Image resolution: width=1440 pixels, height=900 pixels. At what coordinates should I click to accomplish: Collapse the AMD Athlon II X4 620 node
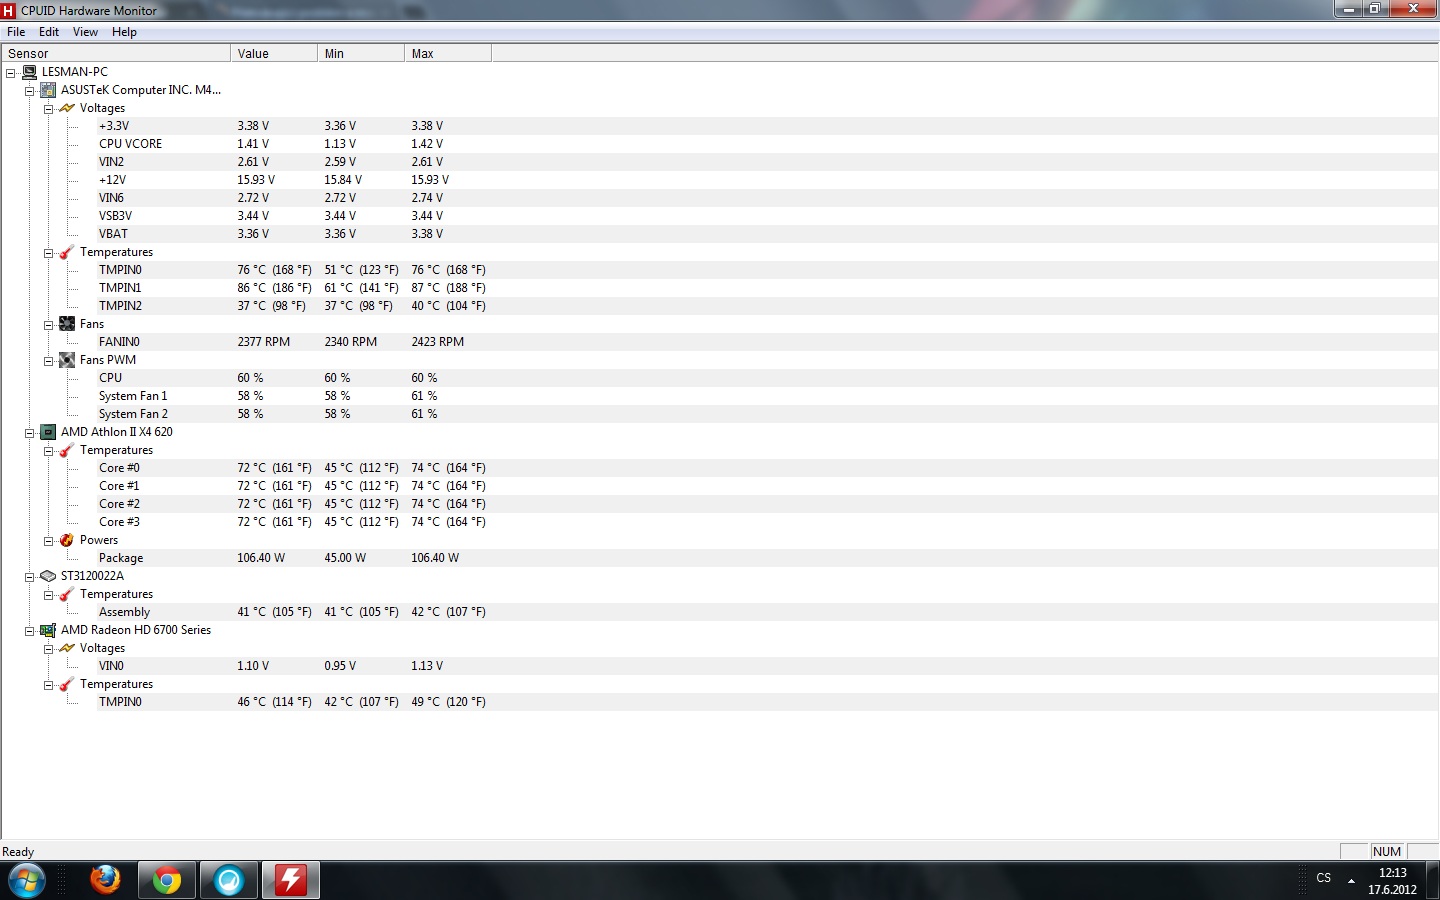pos(29,433)
